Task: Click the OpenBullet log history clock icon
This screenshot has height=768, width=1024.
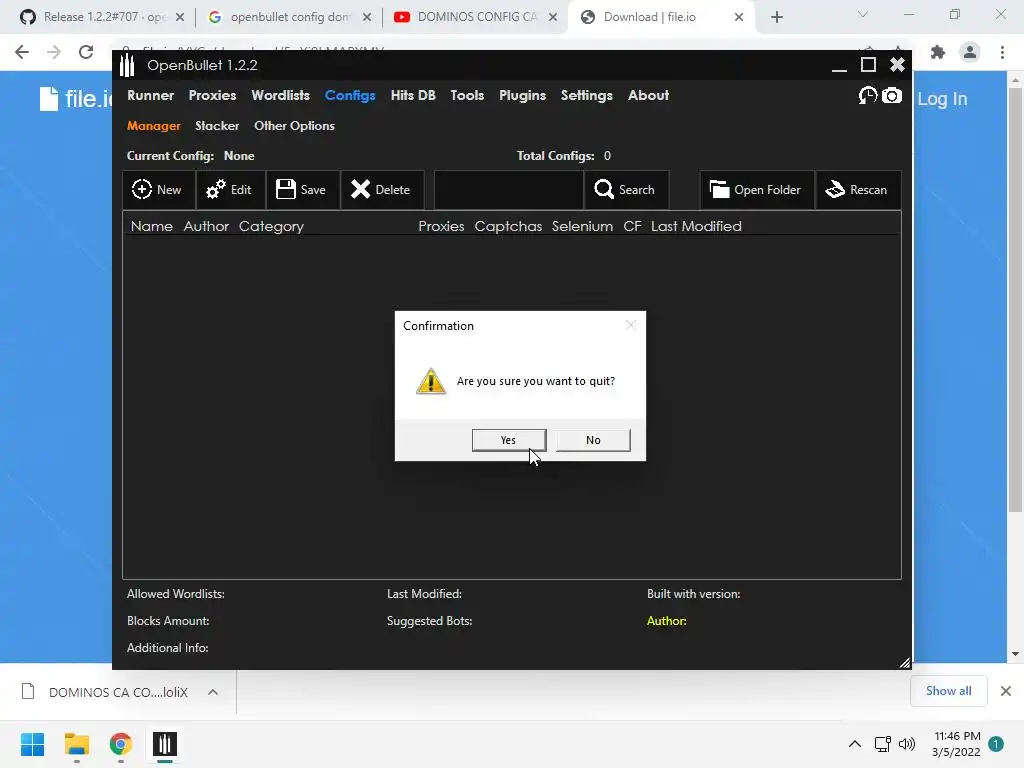Action: [x=867, y=96]
